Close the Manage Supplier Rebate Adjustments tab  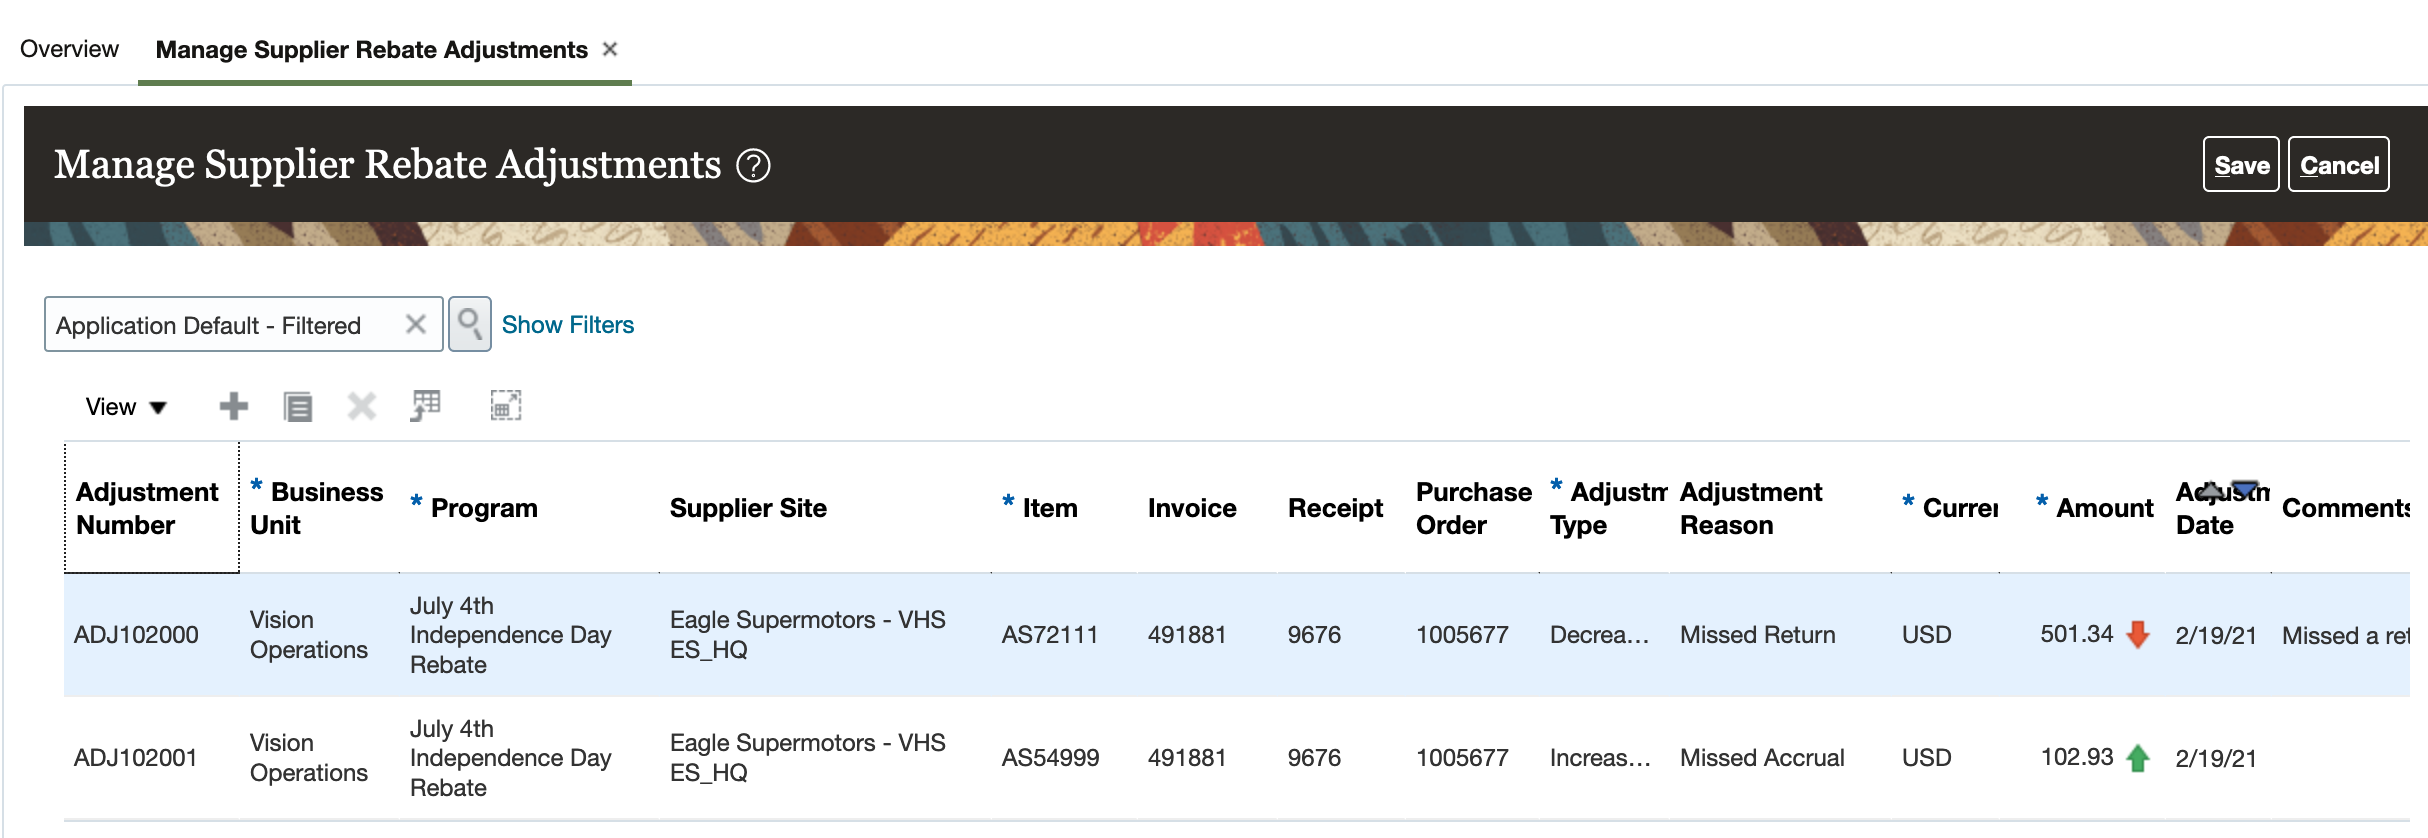(x=610, y=49)
